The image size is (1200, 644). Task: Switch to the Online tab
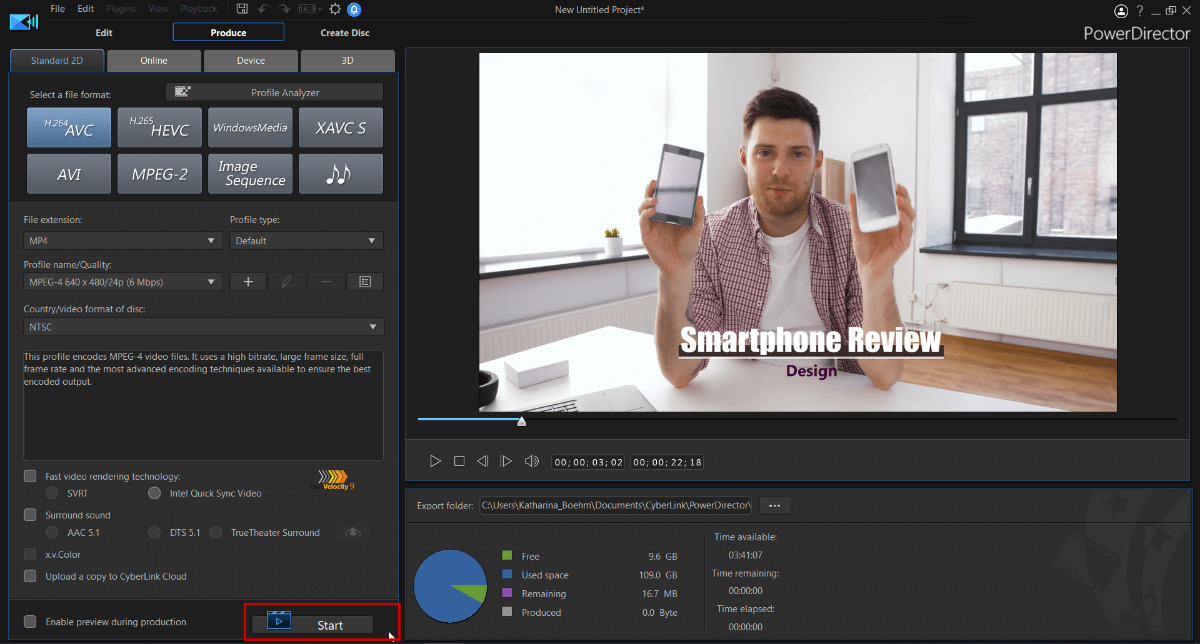pyautogui.click(x=154, y=60)
